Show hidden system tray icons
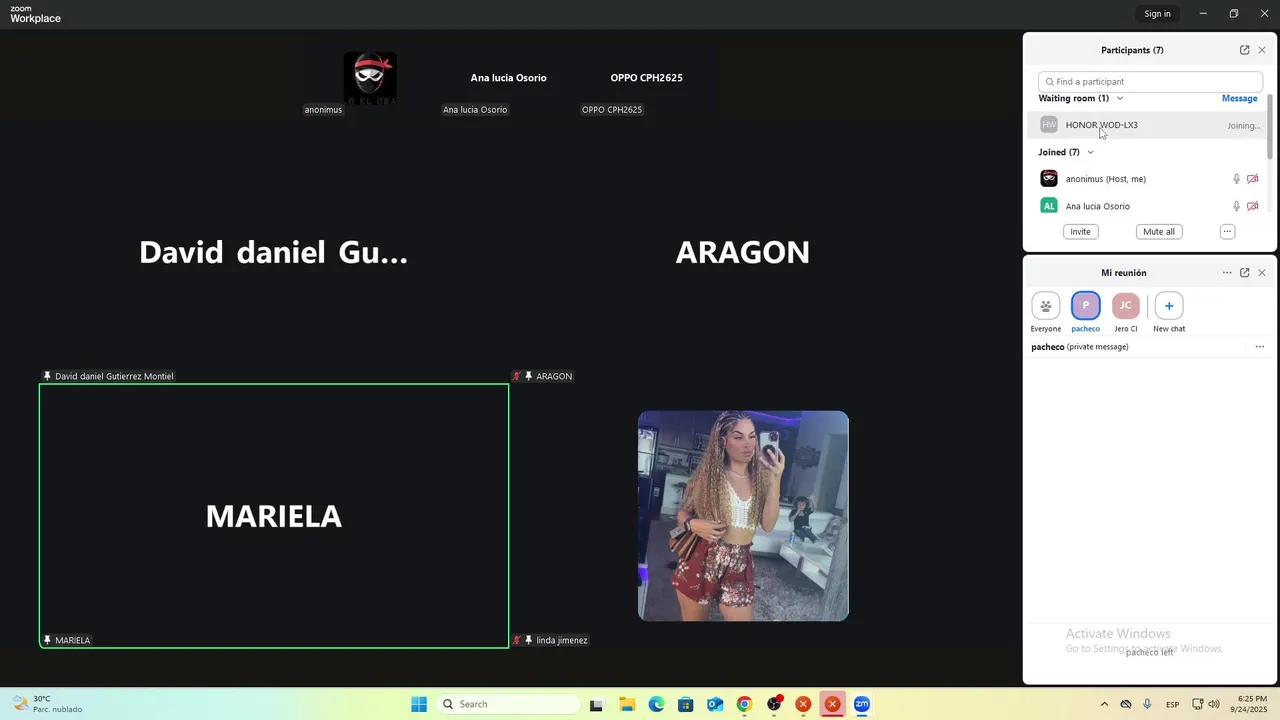Screen dimensions: 1280x720 coord(1104,704)
